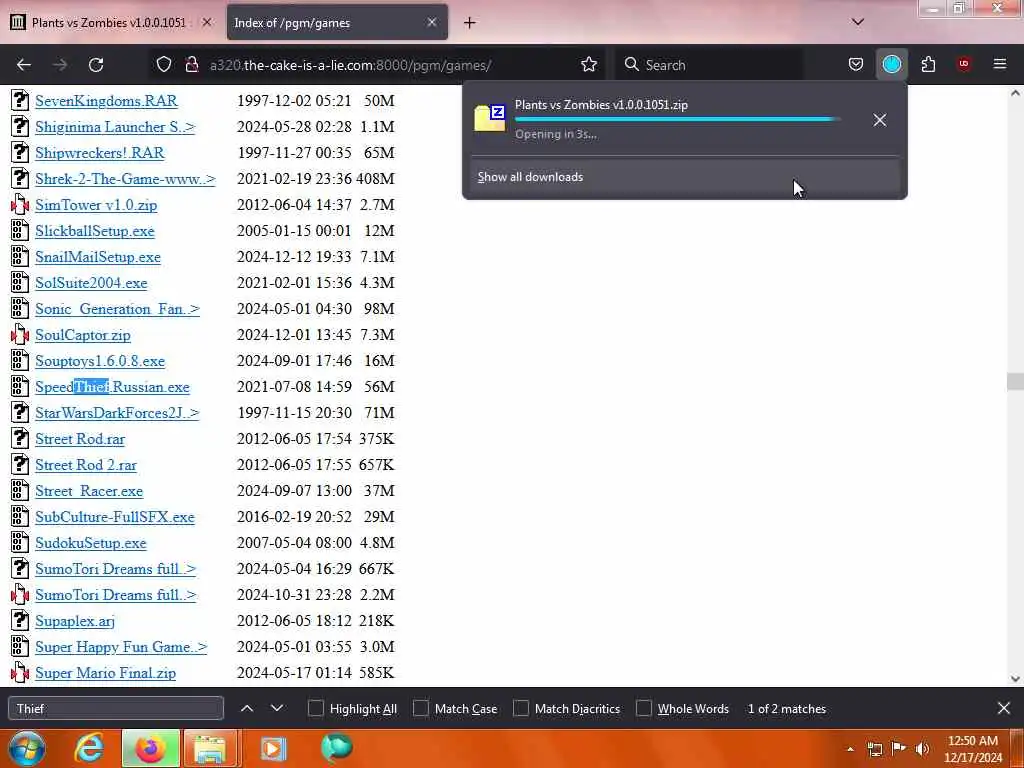This screenshot has width=1024, height=768.
Task: Download SimTower v1.0.zip
Action: tap(96, 205)
